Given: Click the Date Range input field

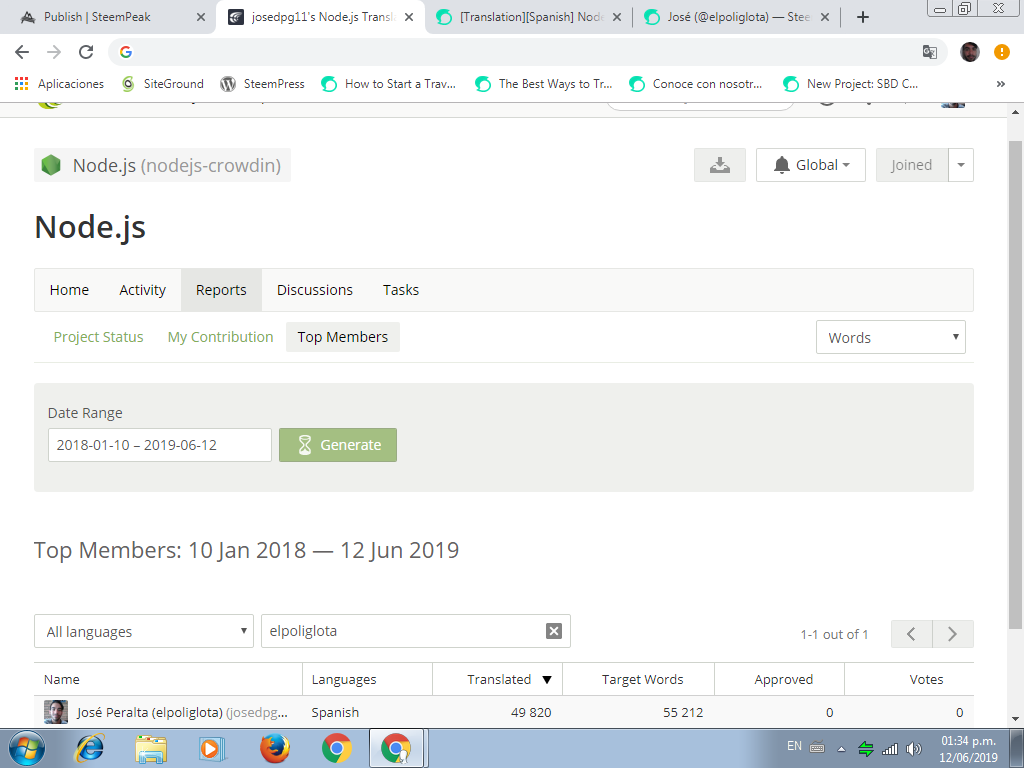Looking at the screenshot, I should [x=160, y=445].
